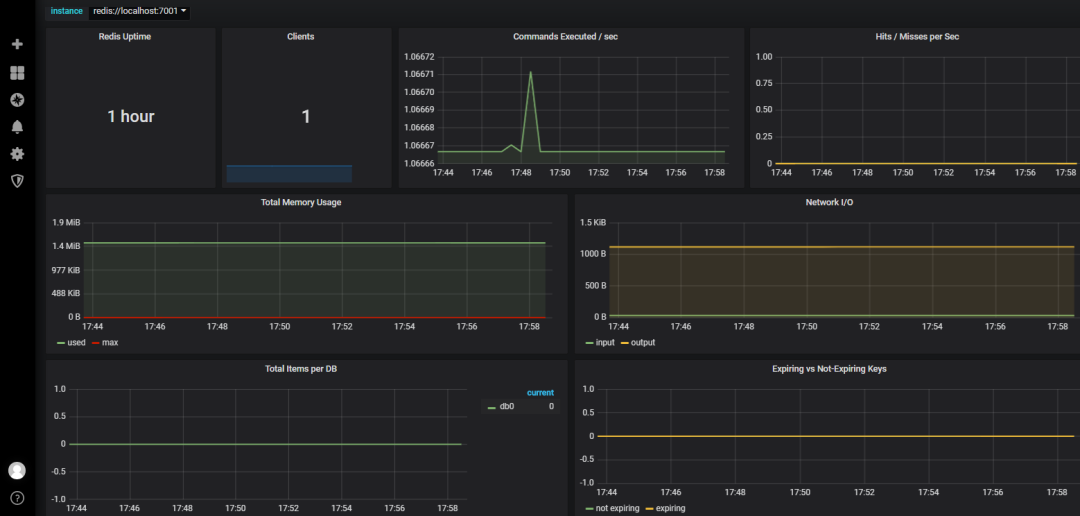Screen dimensions: 1080x516
Task: Open the user profile avatar icon
Action: [x=17, y=471]
